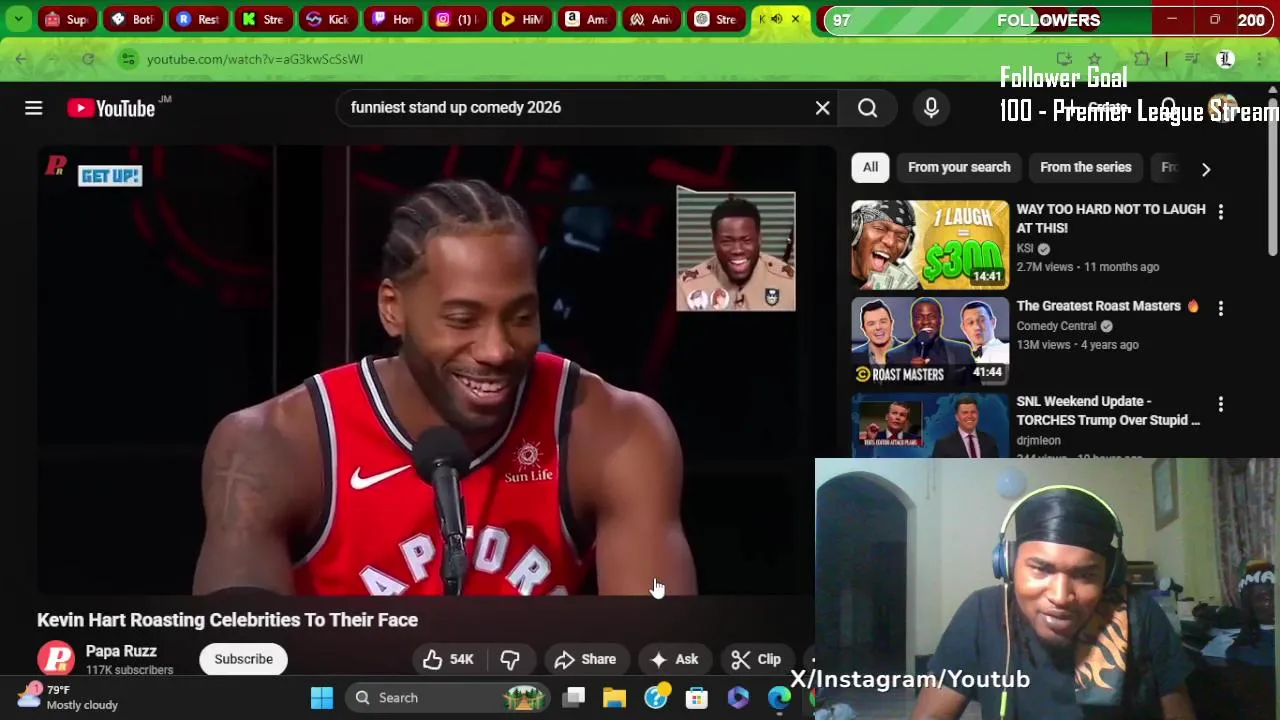Screen dimensions: 1280x720
Task: Close the active YouTube browser tab
Action: click(x=795, y=19)
